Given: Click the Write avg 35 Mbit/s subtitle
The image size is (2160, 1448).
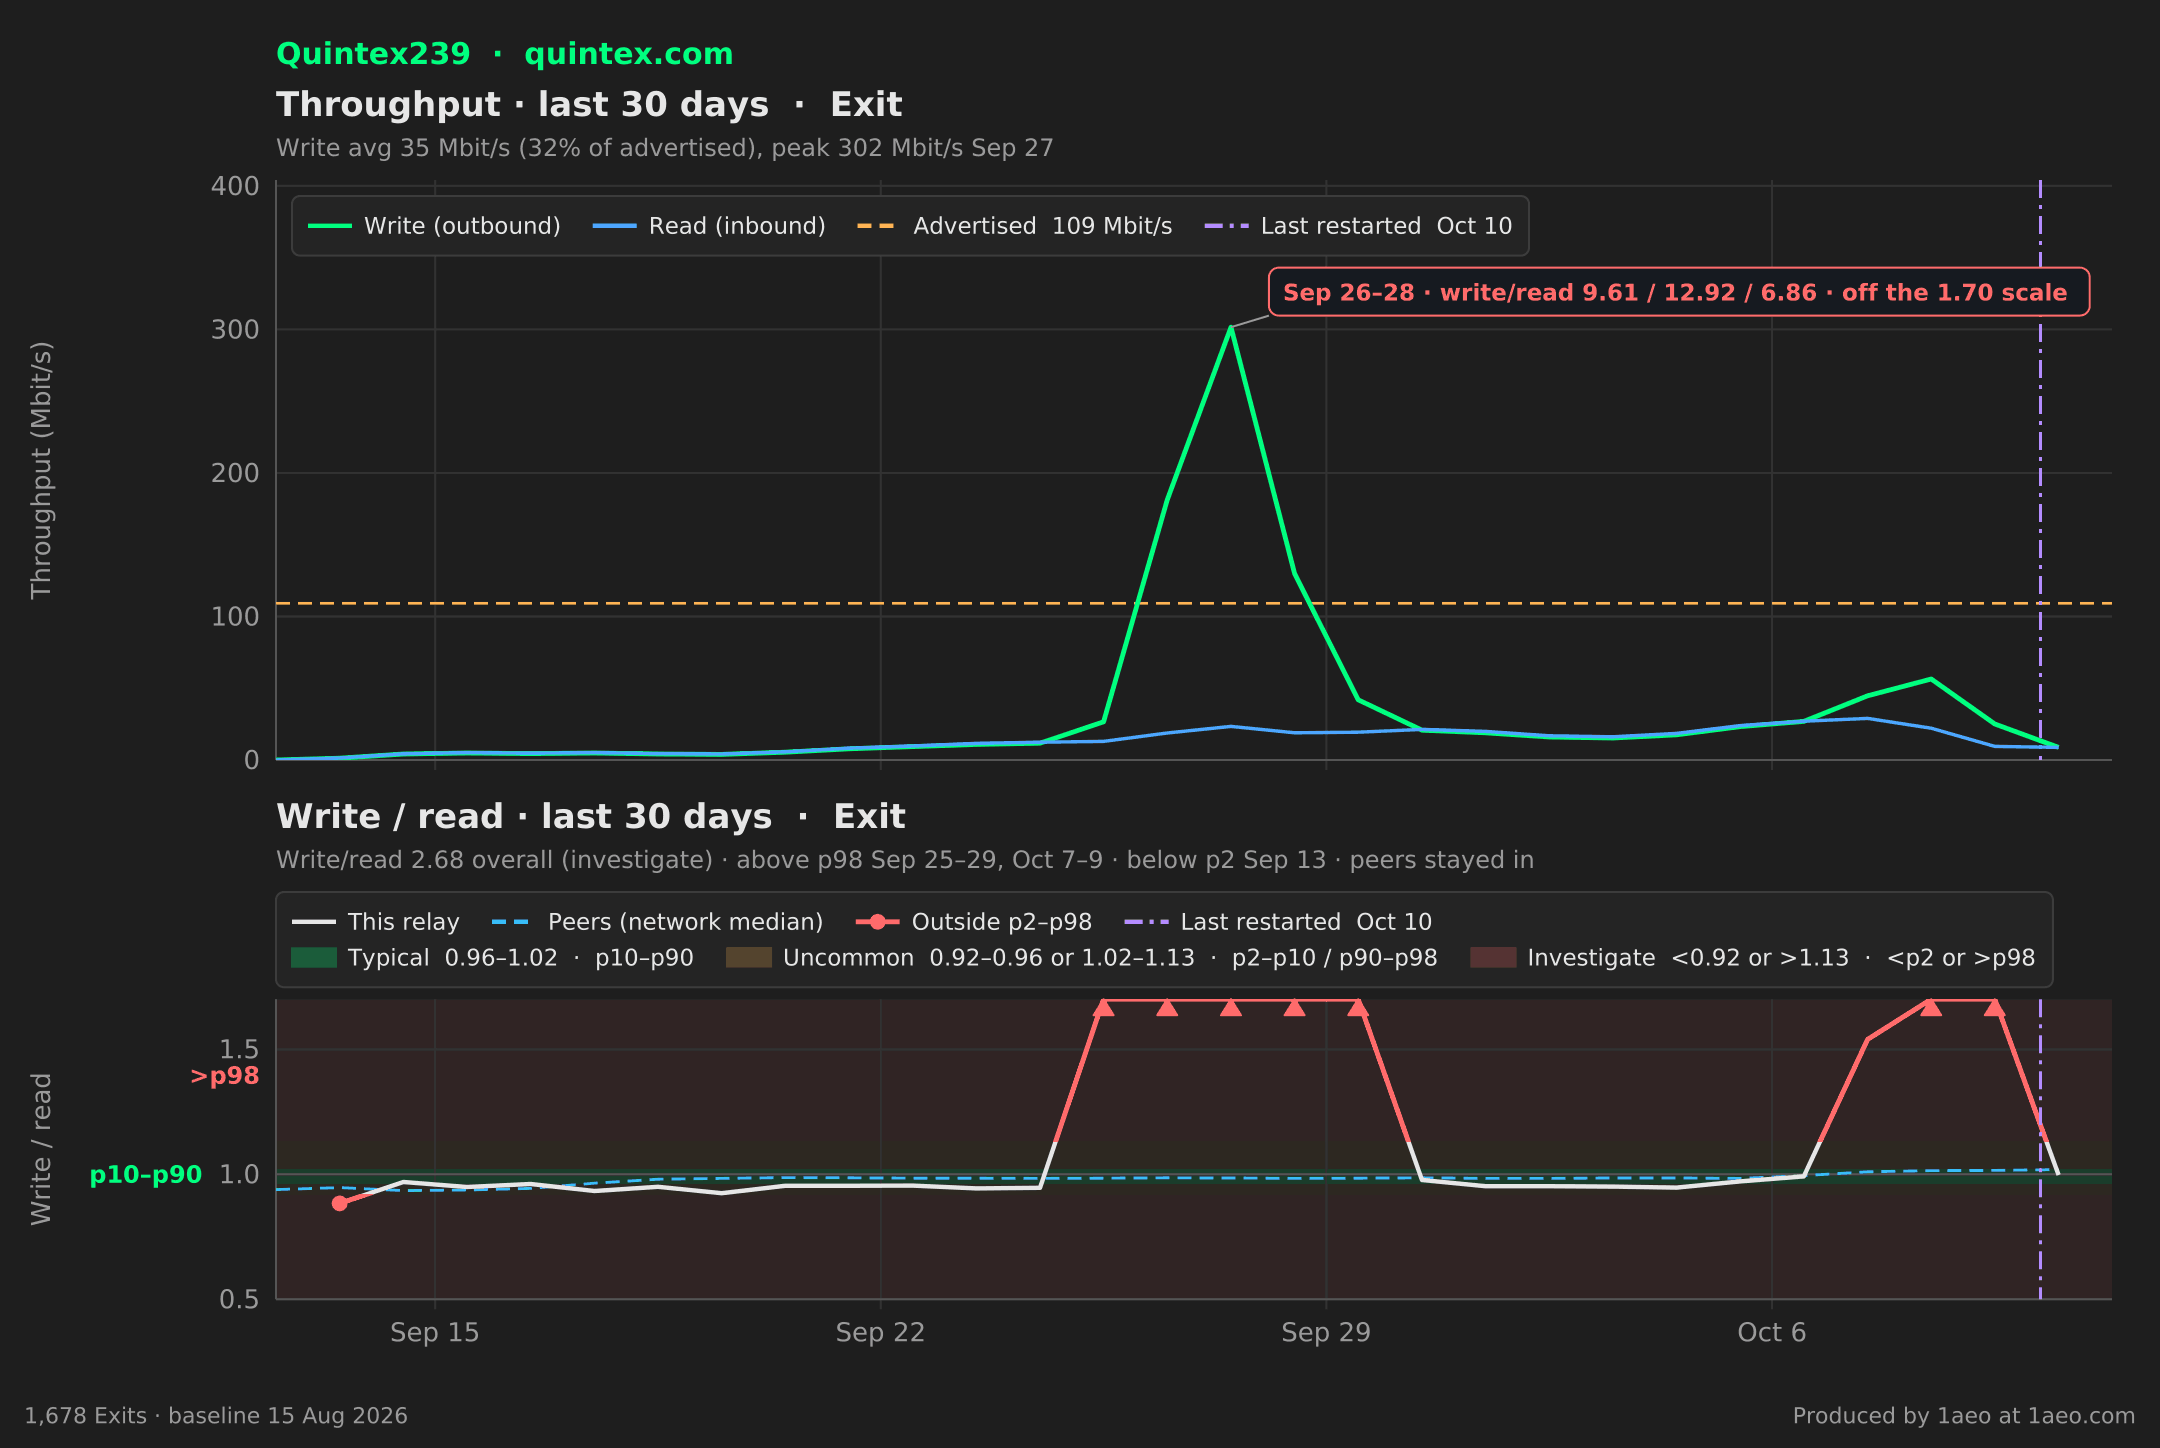Looking at the screenshot, I should point(665,148).
